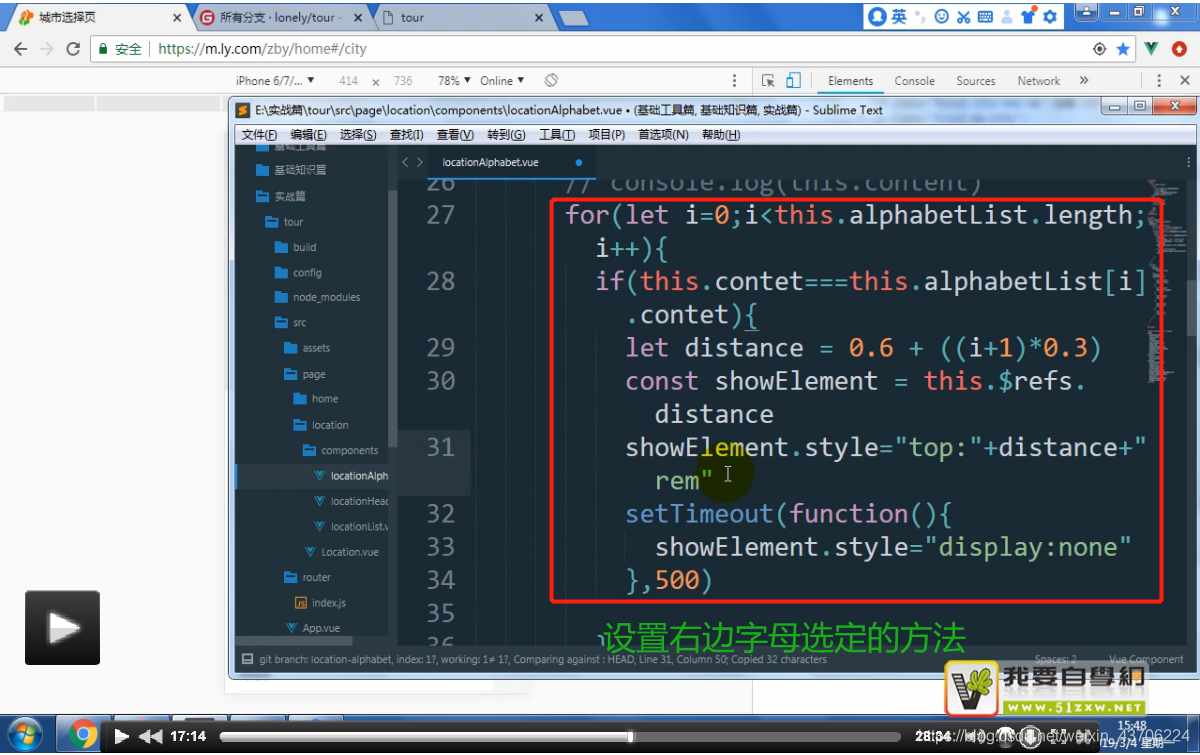
Task: Click the large play overlay button
Action: pyautogui.click(x=62, y=628)
